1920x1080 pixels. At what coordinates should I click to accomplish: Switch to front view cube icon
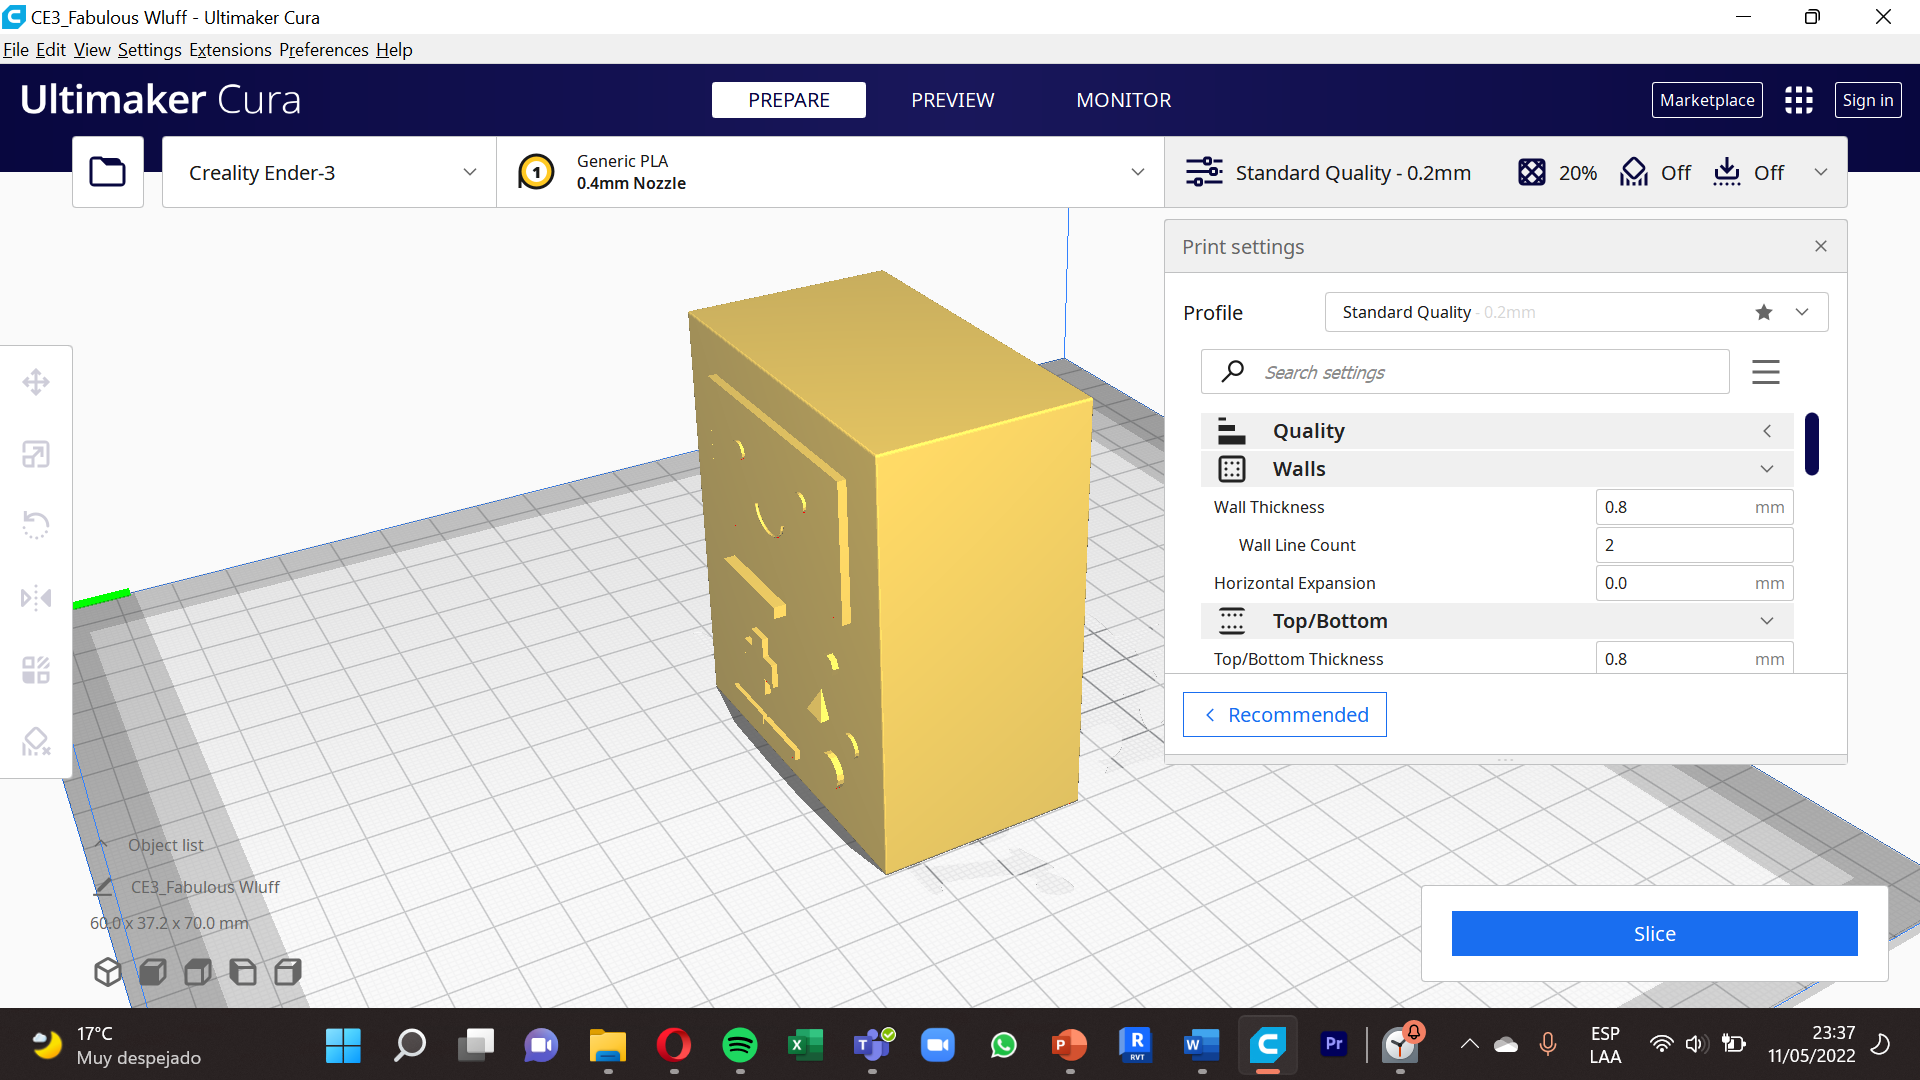(153, 972)
